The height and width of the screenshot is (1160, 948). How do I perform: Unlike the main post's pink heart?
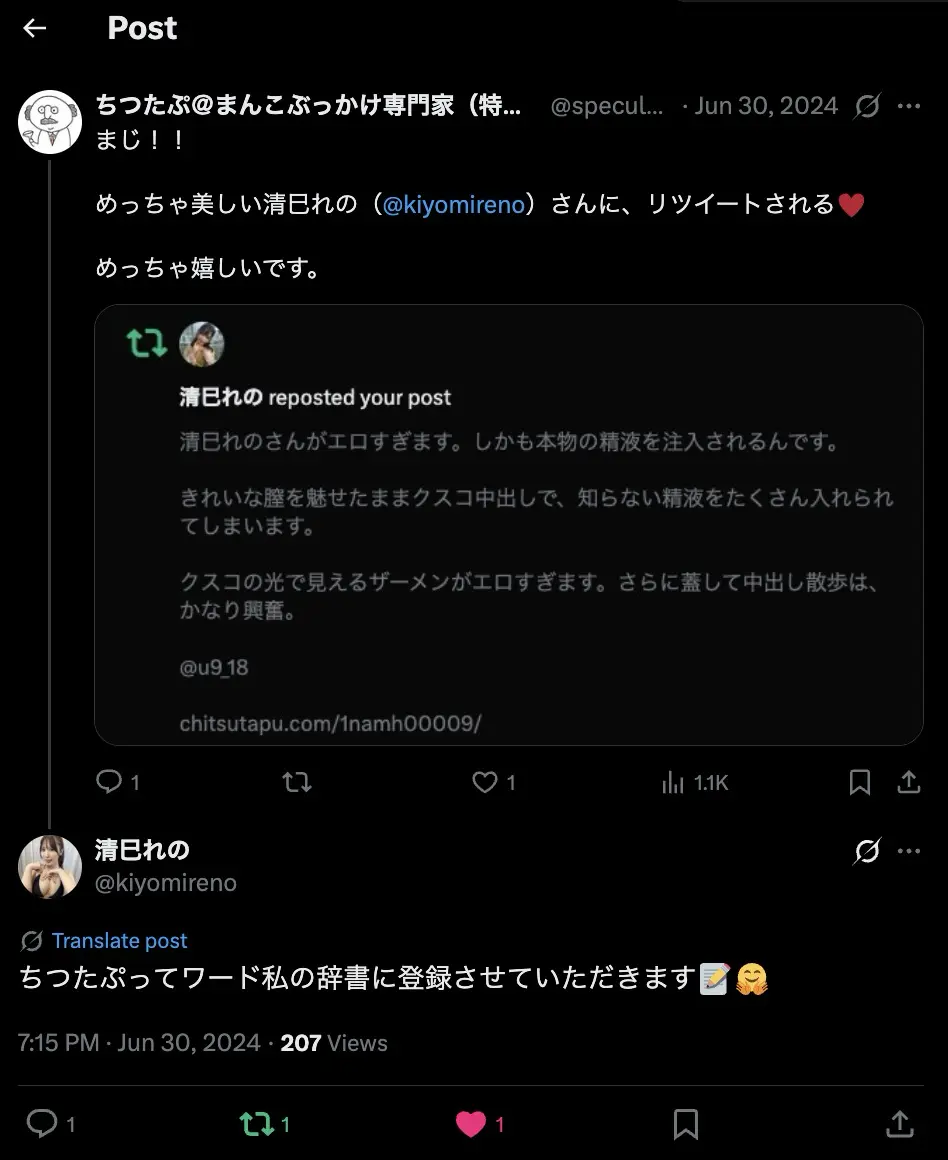pyautogui.click(x=471, y=1124)
